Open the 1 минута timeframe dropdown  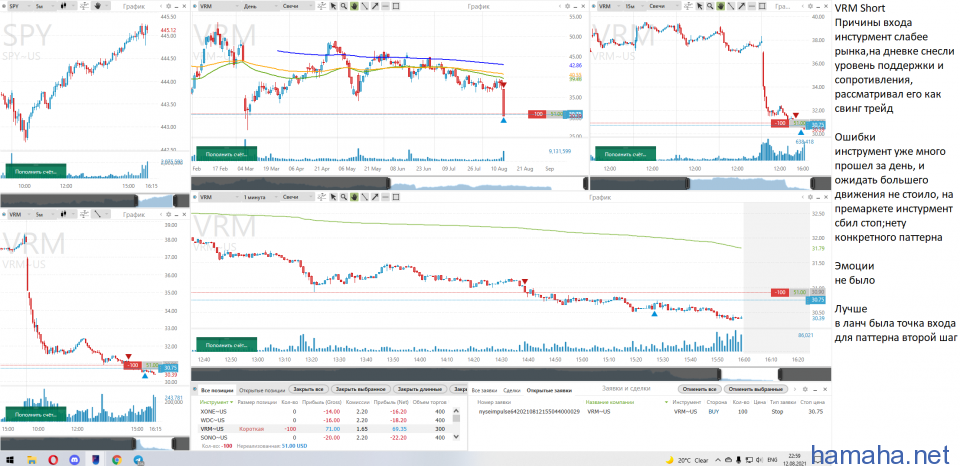click(260, 197)
